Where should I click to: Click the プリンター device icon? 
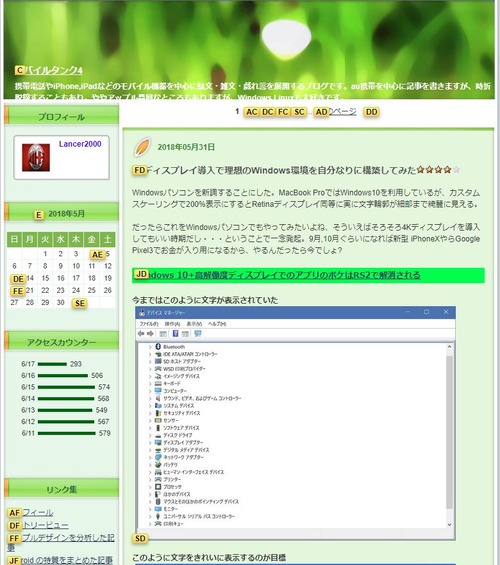[x=158, y=480]
